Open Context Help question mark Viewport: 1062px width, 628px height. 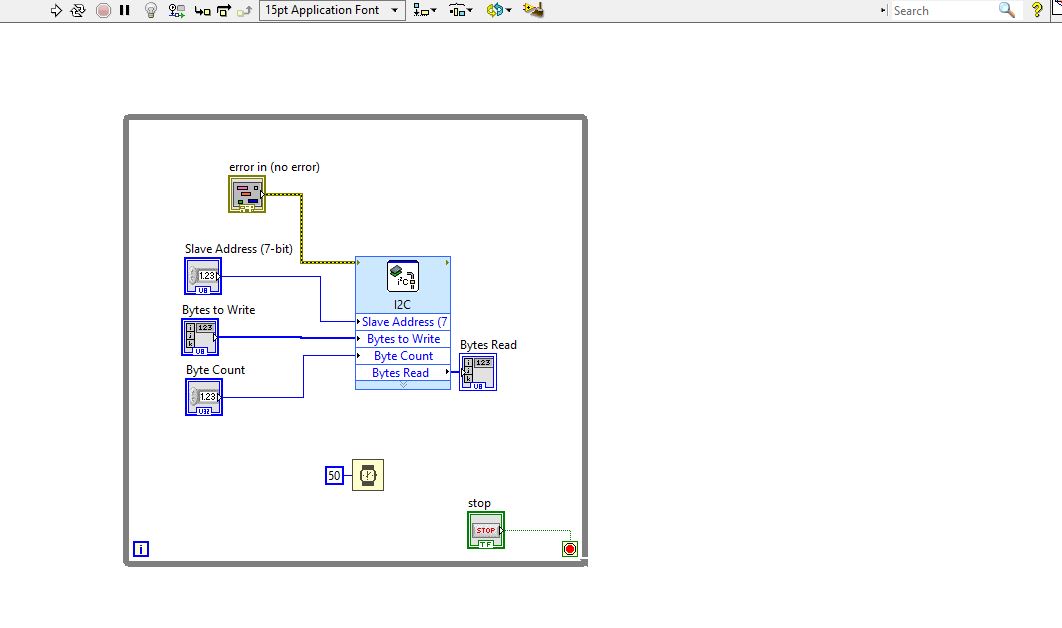point(1036,10)
